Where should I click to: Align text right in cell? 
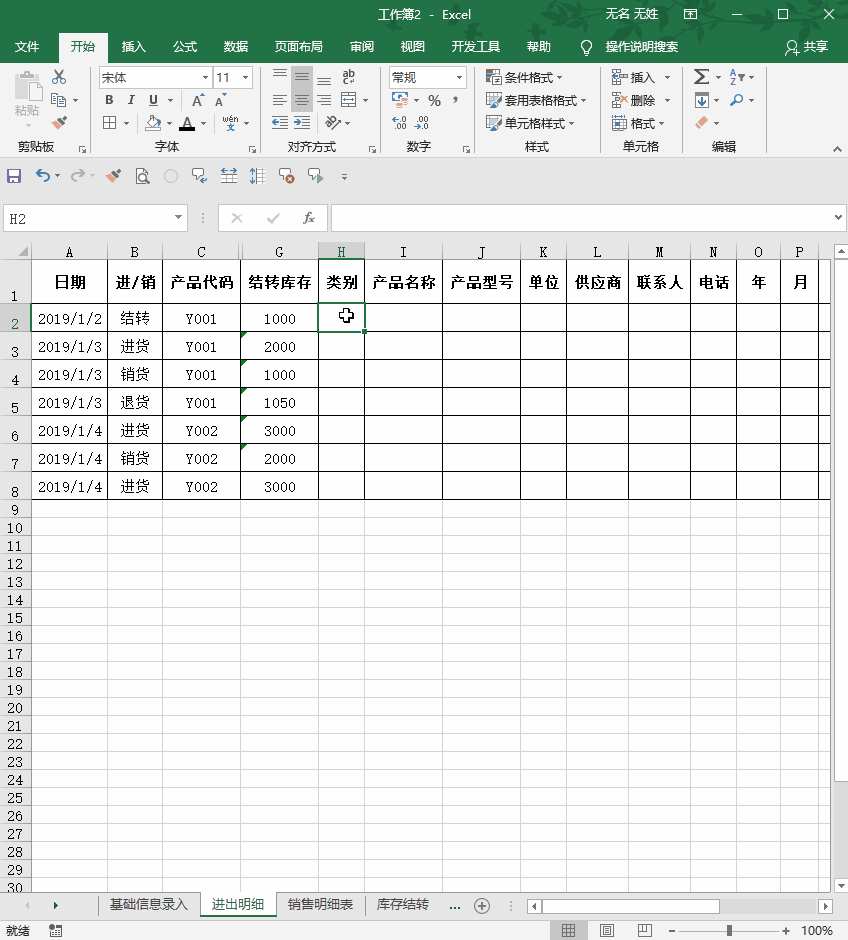[x=324, y=100]
